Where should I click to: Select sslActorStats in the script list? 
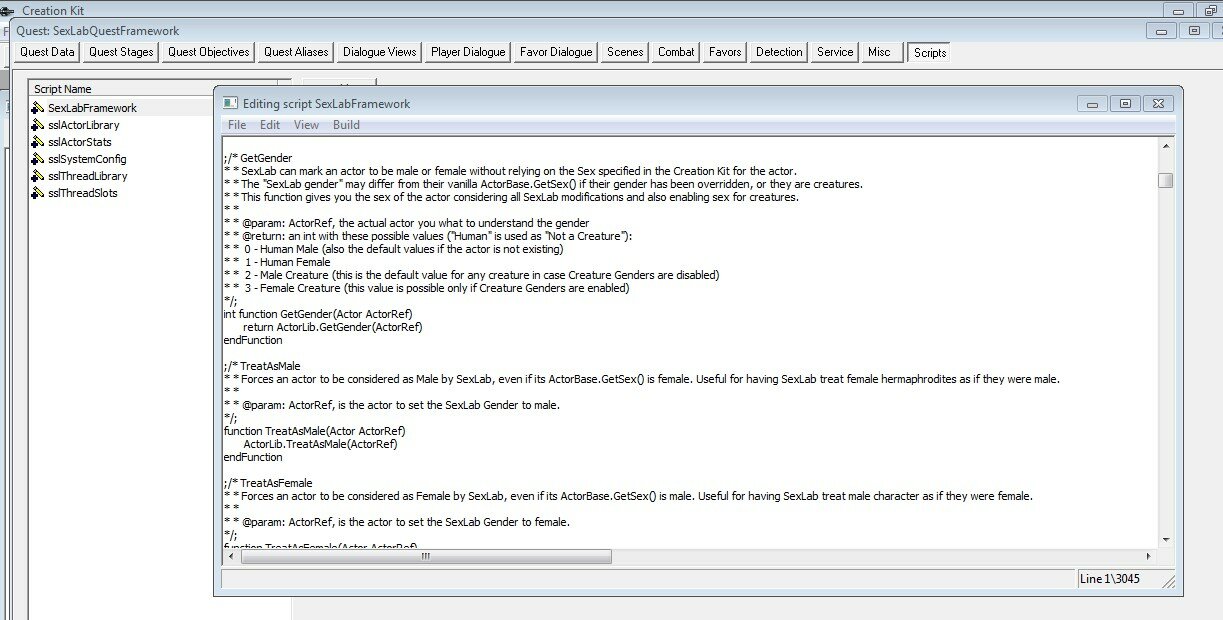pyautogui.click(x=80, y=142)
